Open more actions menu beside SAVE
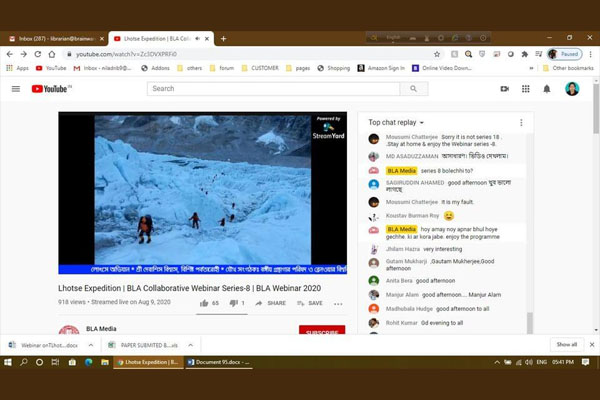Screen dimensions: 600x400 tap(339, 303)
